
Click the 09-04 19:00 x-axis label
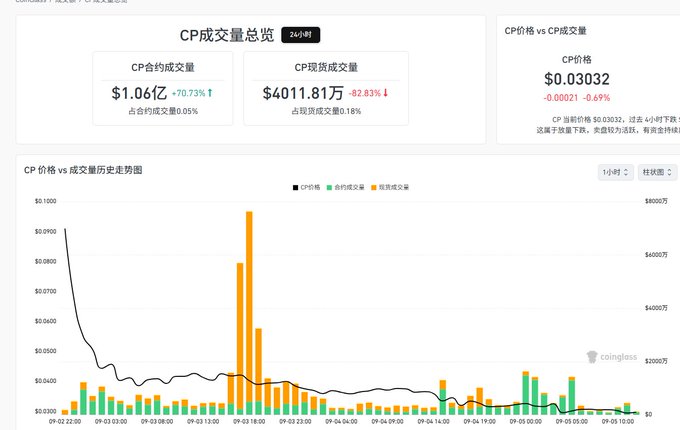click(479, 421)
